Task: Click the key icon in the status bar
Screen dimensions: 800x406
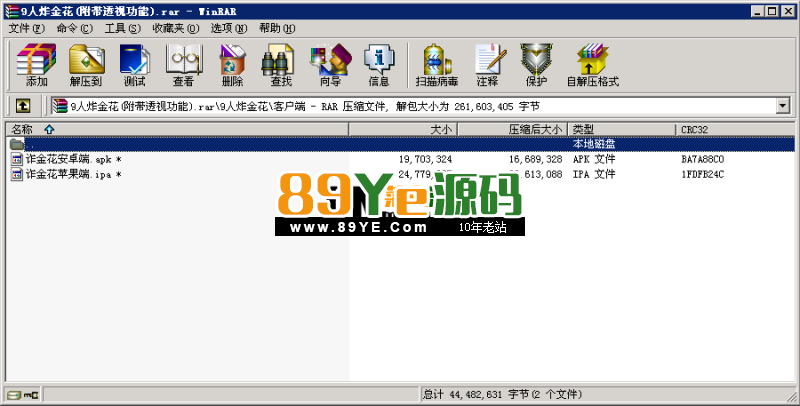Action: tap(31, 395)
